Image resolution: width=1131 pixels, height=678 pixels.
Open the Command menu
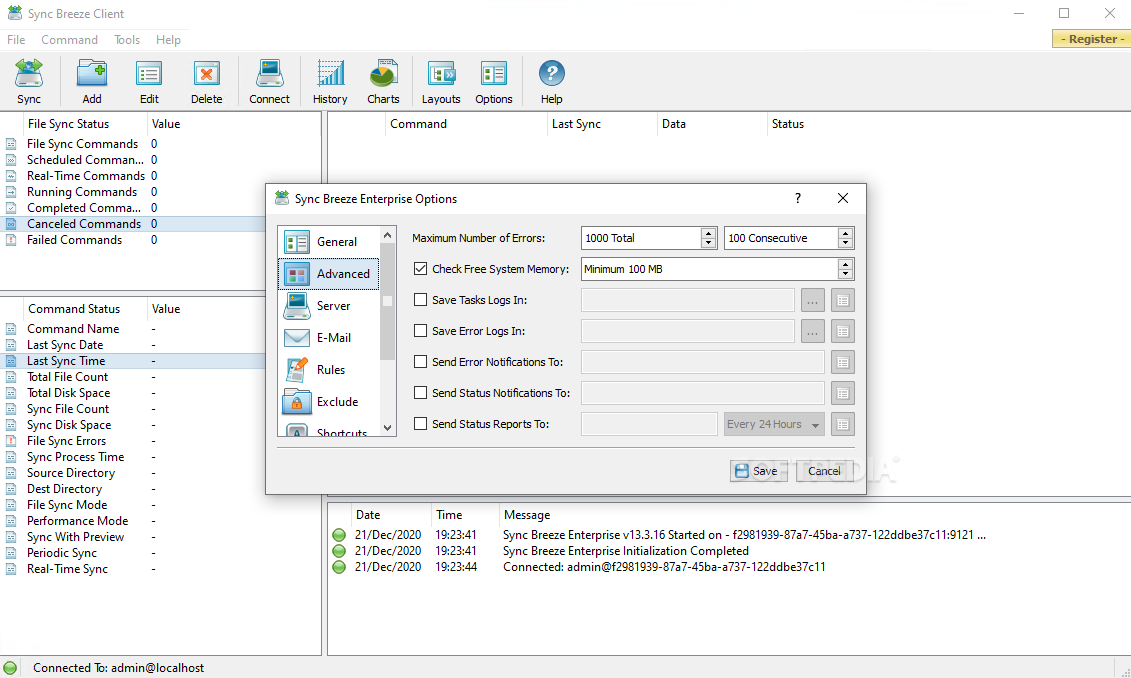point(69,40)
